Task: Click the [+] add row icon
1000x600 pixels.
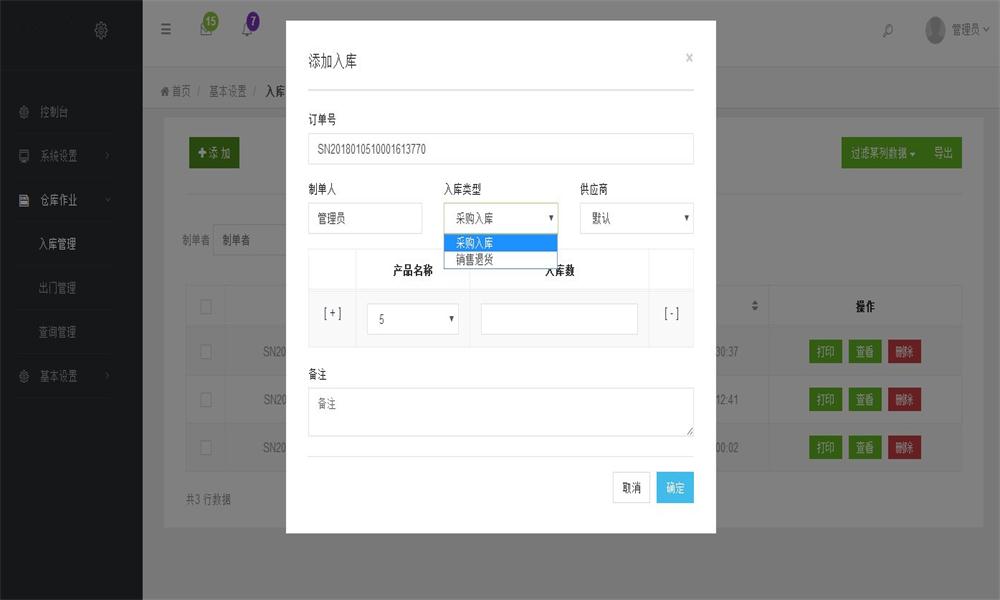Action: [332, 313]
